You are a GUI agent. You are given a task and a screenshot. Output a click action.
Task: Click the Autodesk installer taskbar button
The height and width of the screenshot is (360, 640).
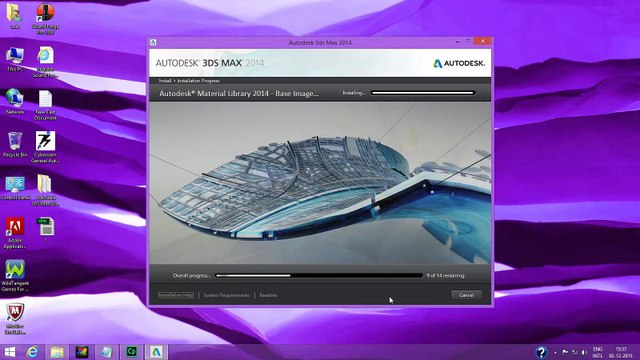click(156, 352)
